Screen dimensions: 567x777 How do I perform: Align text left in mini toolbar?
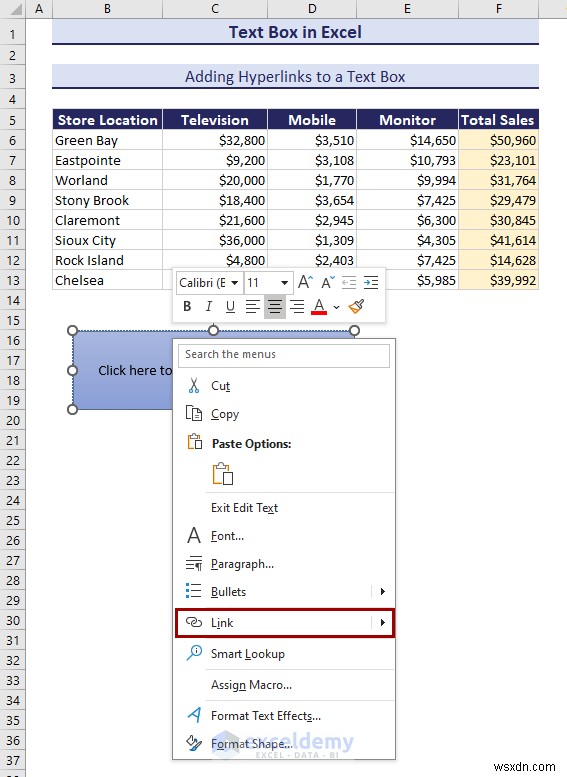click(253, 306)
